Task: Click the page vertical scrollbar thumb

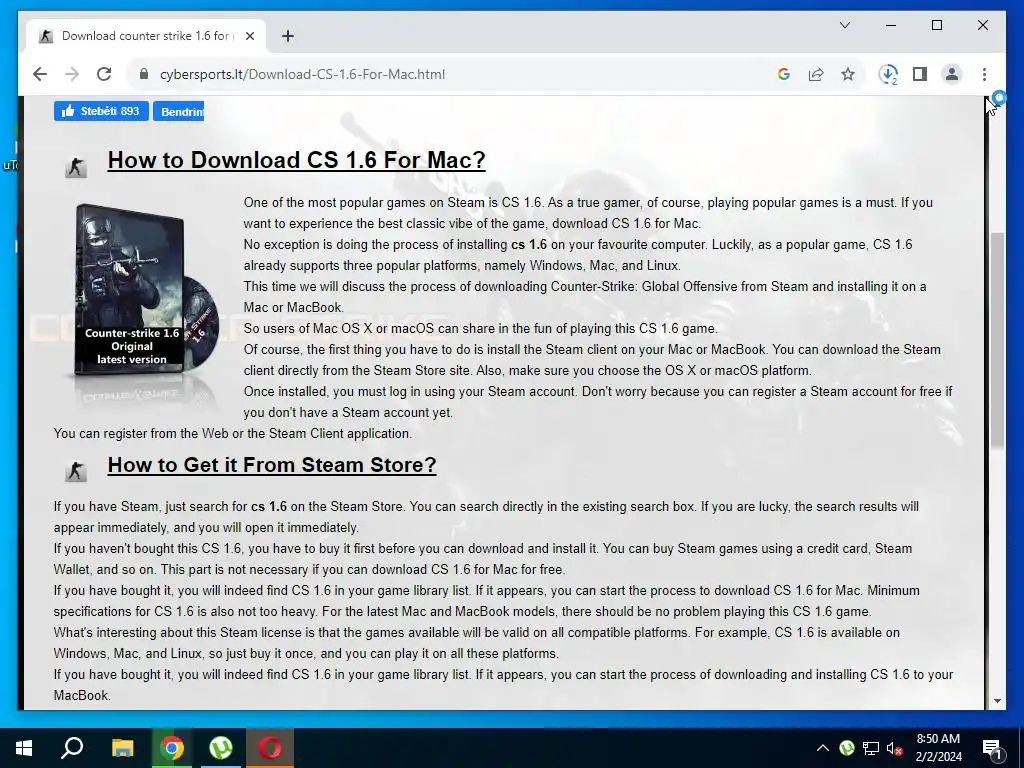Action: (x=997, y=340)
